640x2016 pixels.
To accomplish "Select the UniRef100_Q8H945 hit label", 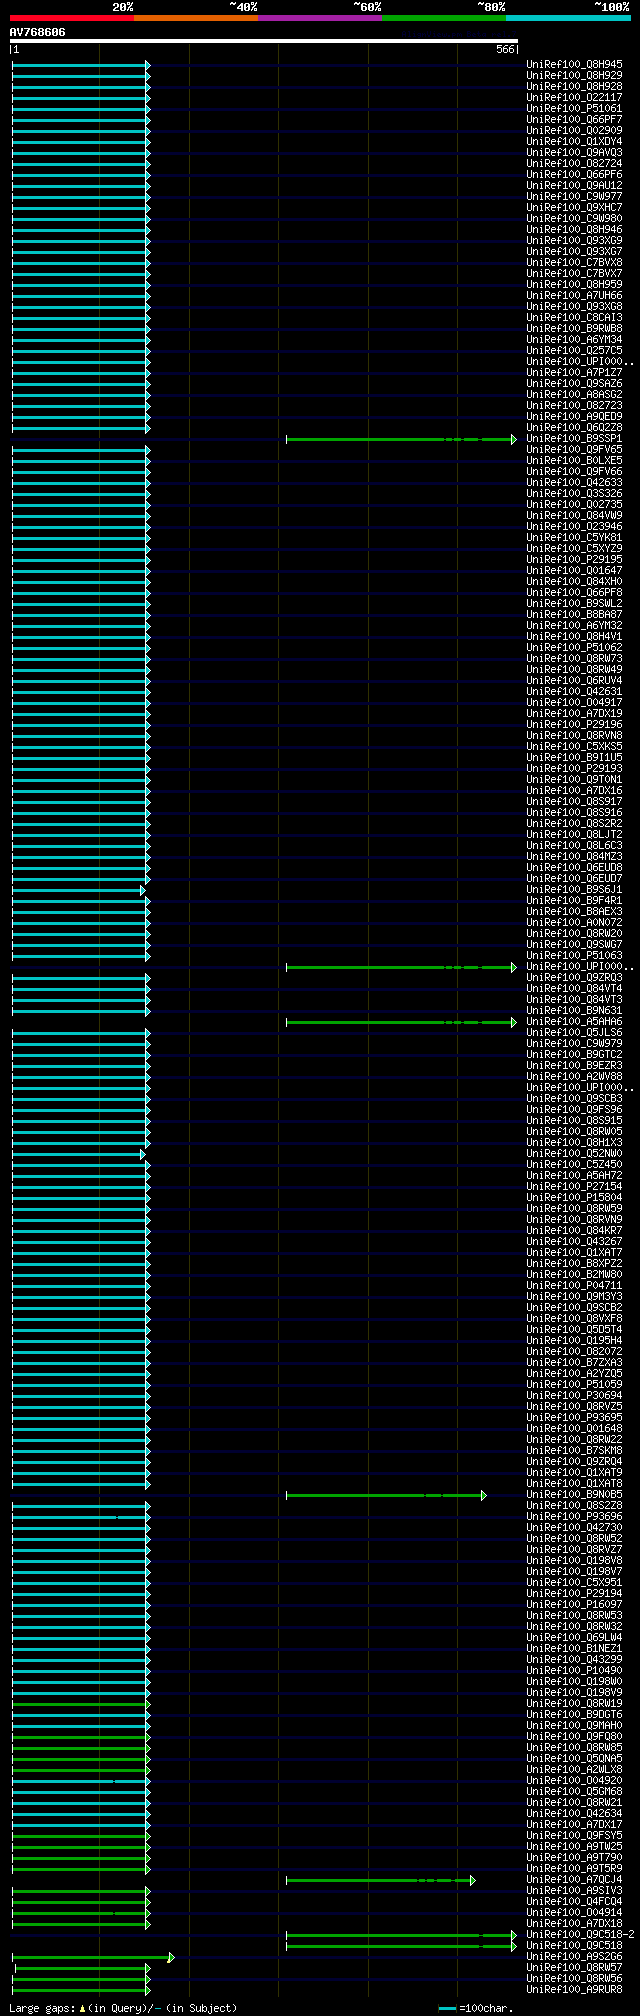I will point(574,65).
